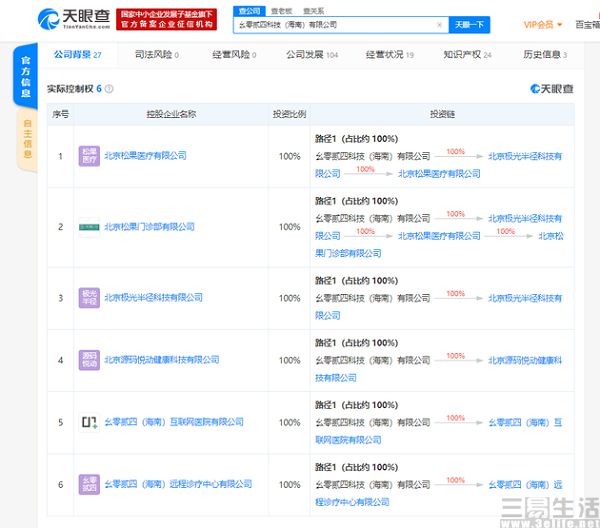Select the 自主信息 side tab
Image resolution: width=600 pixels, height=528 pixels.
click(27, 138)
